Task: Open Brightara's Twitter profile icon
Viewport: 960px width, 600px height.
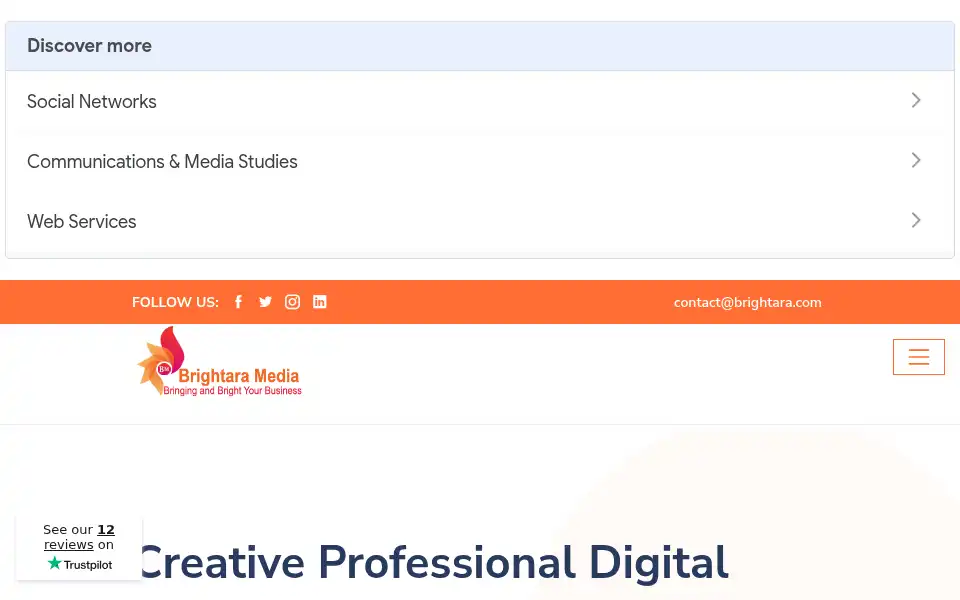Action: click(265, 302)
